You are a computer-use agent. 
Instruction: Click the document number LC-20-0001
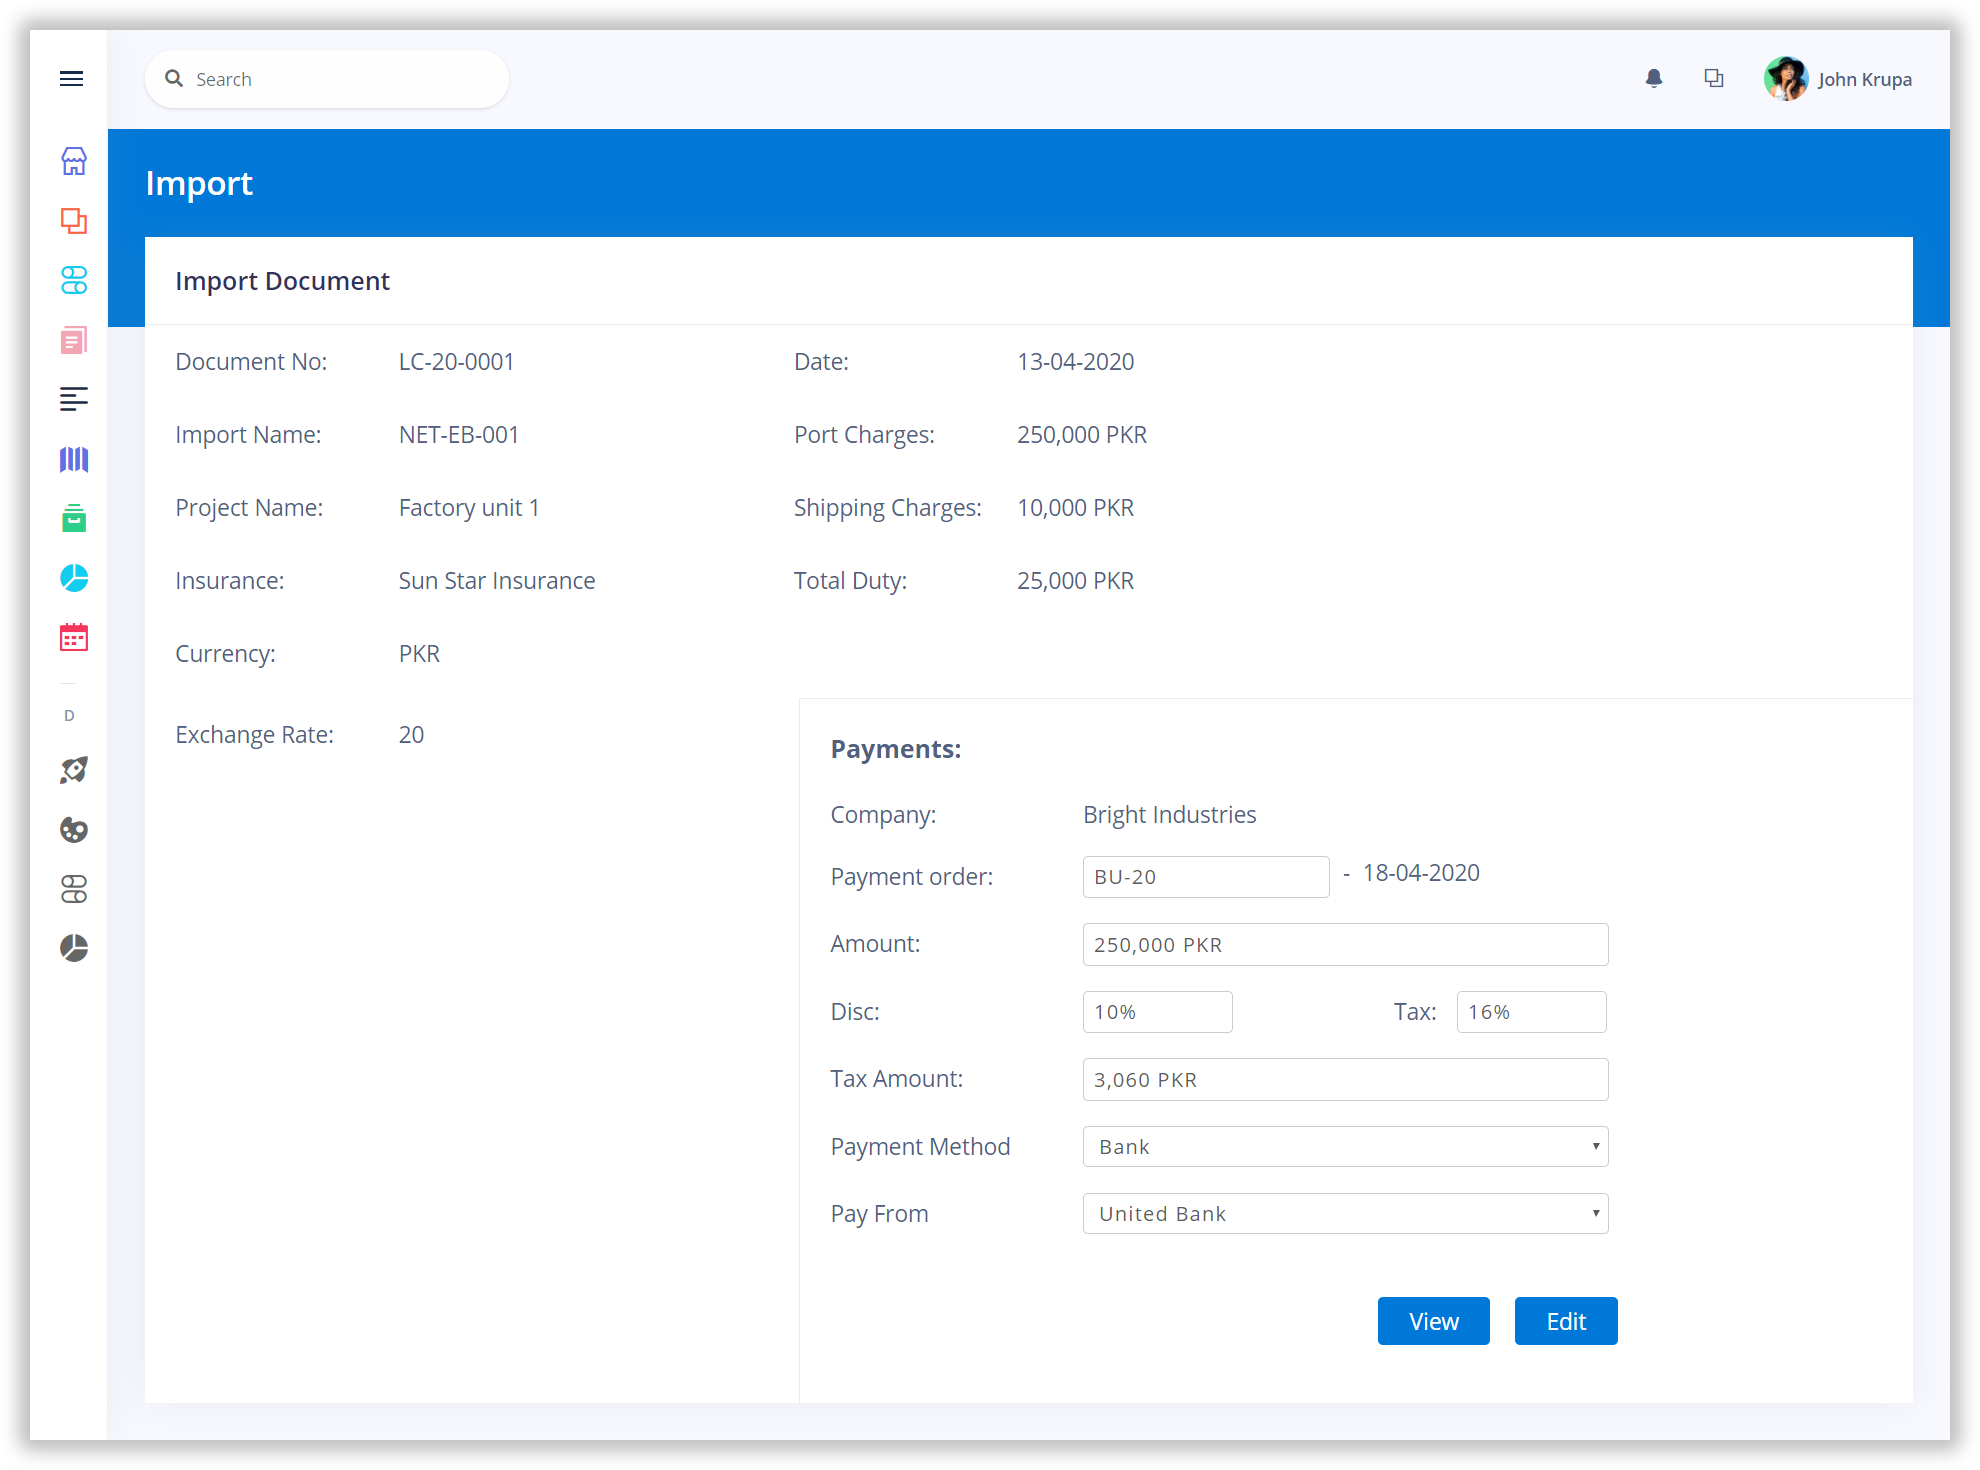[x=456, y=362]
